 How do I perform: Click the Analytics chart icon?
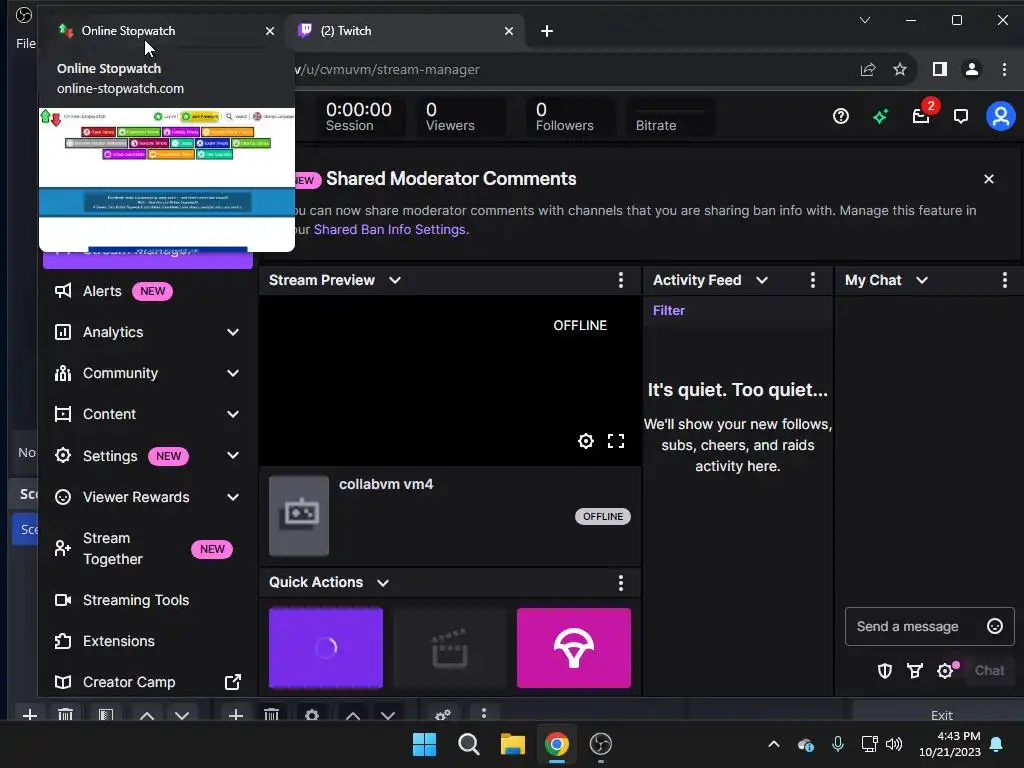pyautogui.click(x=63, y=332)
